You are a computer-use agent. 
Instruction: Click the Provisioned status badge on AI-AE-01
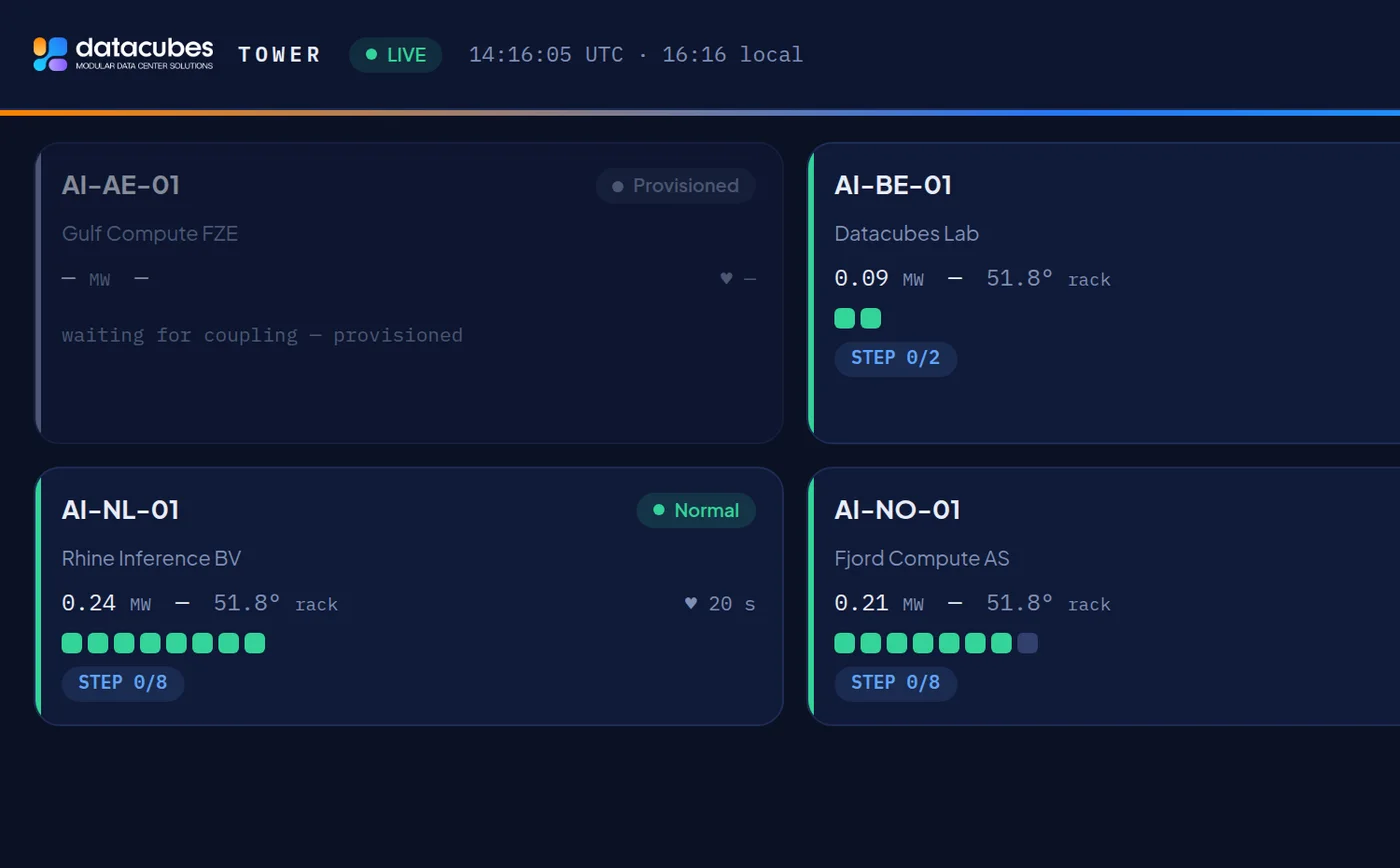pos(676,186)
